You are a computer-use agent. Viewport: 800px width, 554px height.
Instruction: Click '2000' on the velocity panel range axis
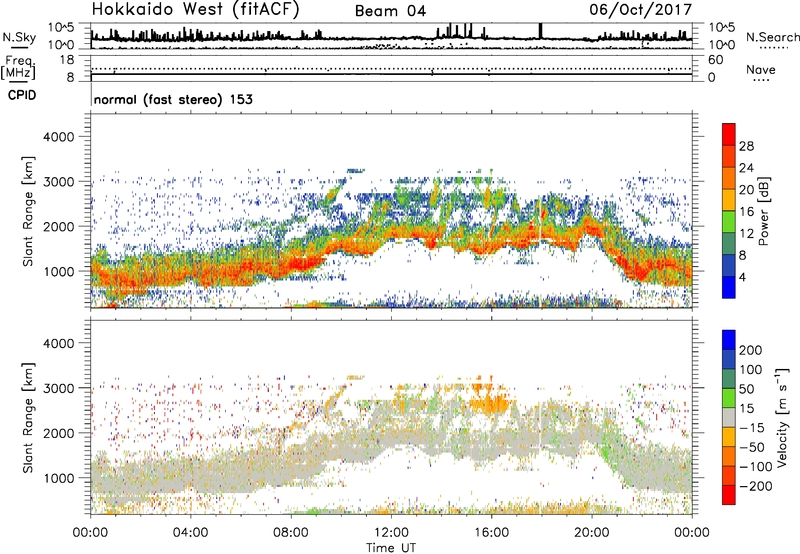[x=58, y=433]
